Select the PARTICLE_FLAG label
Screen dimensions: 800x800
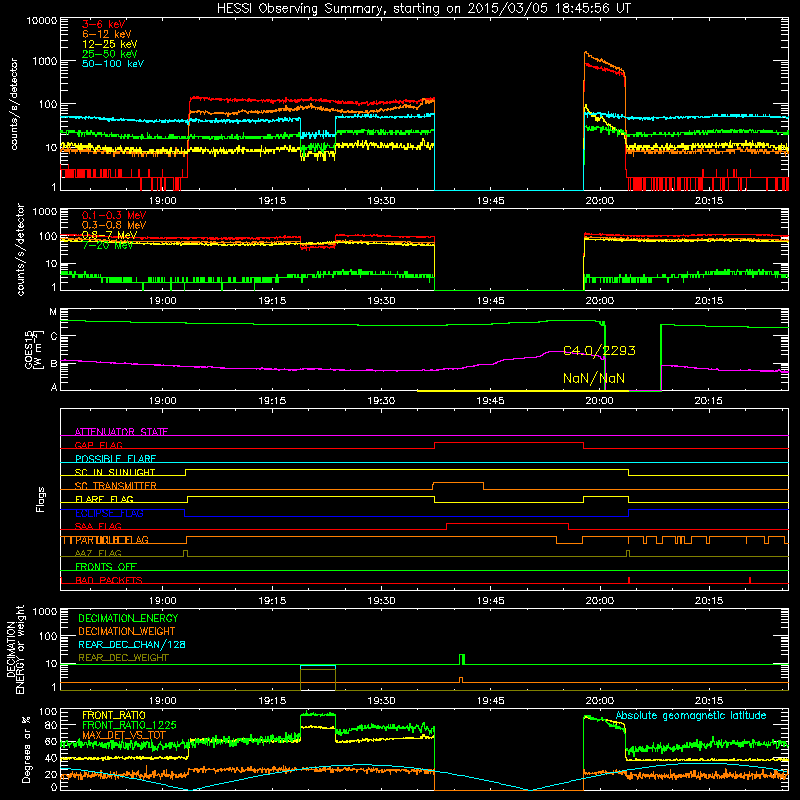point(112,540)
